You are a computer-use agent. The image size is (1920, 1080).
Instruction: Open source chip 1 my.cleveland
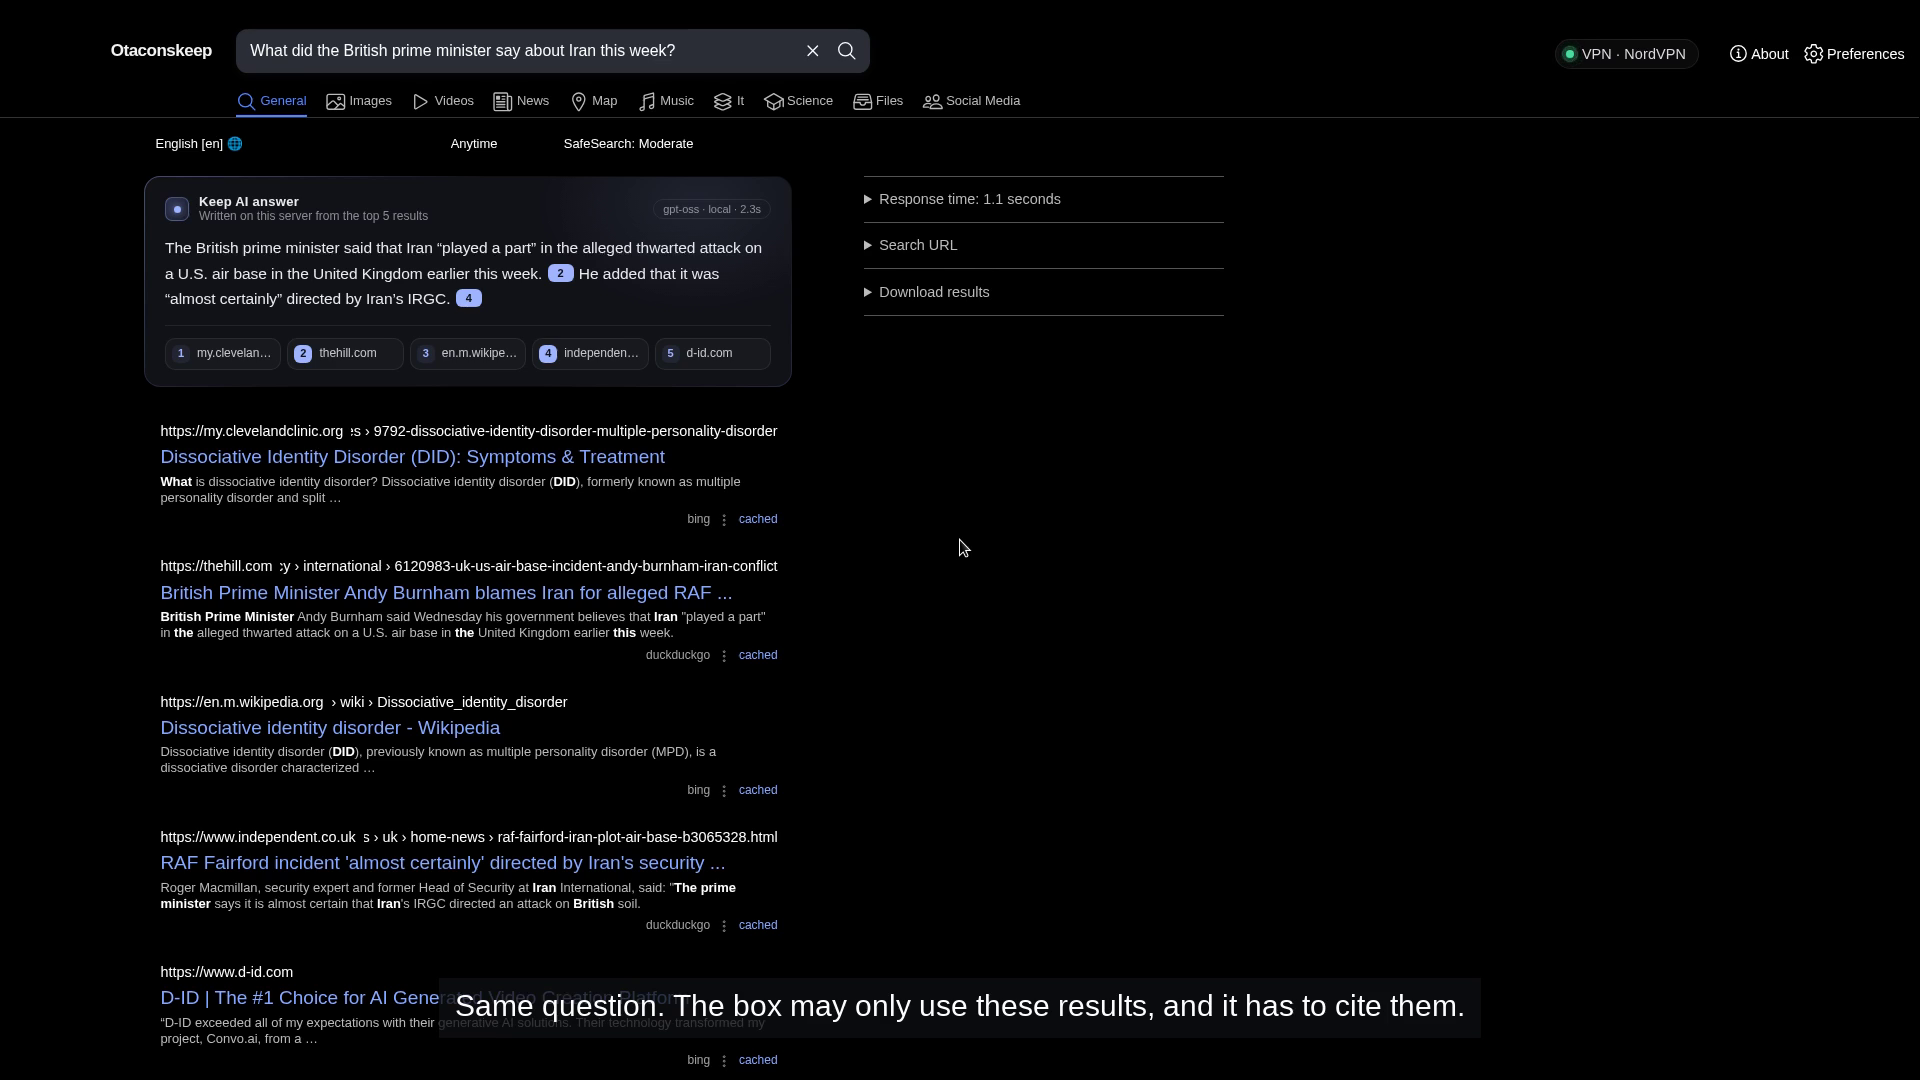pyautogui.click(x=223, y=353)
